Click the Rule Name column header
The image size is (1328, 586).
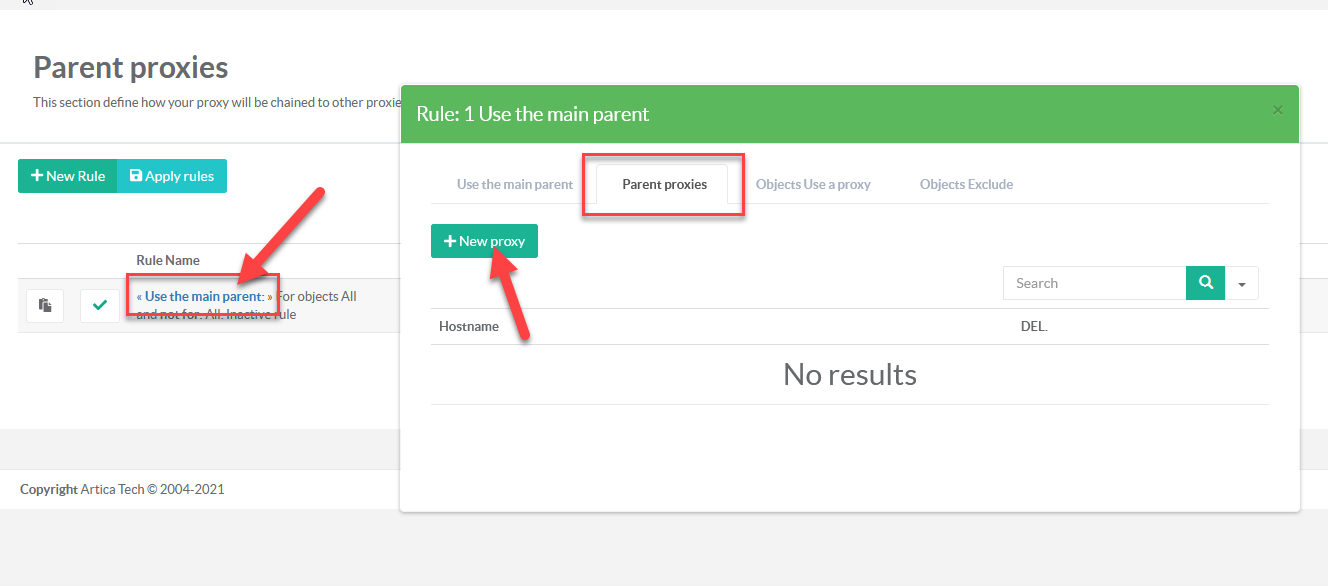(168, 260)
